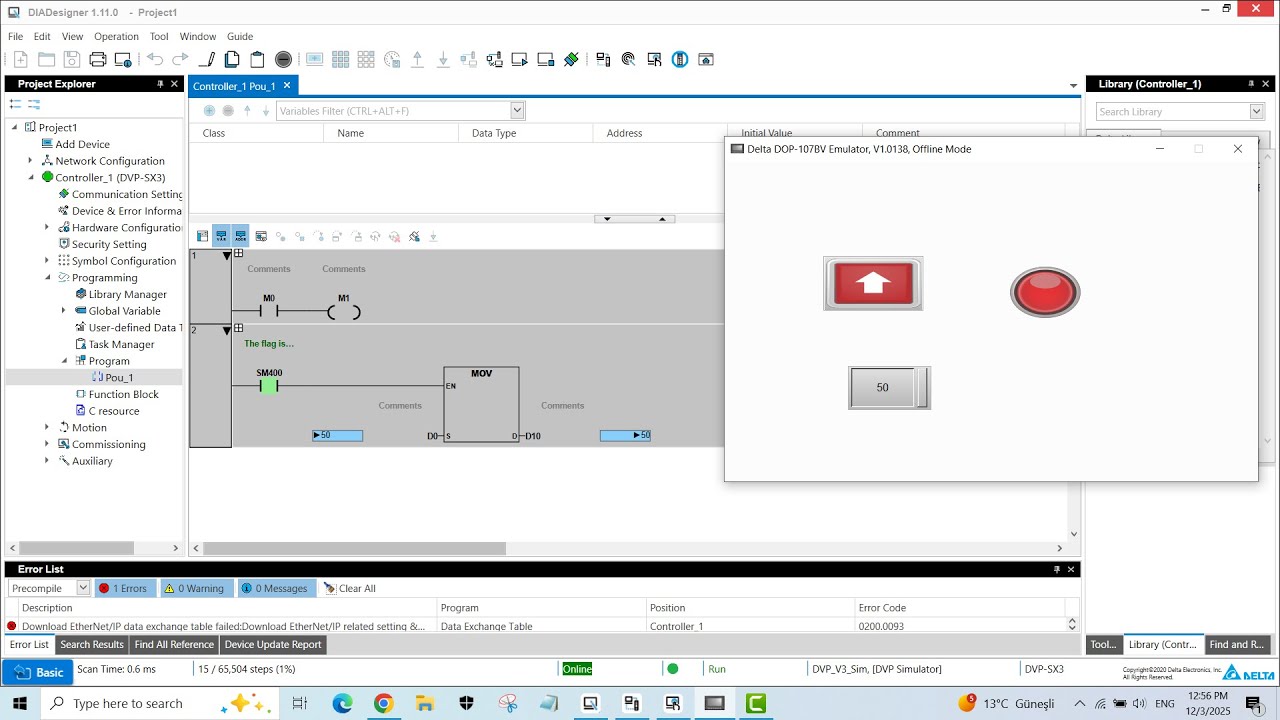Screen dimensions: 1280x720
Task: Click the ladder editor horizontal scrollbar
Action: [x=355, y=548]
